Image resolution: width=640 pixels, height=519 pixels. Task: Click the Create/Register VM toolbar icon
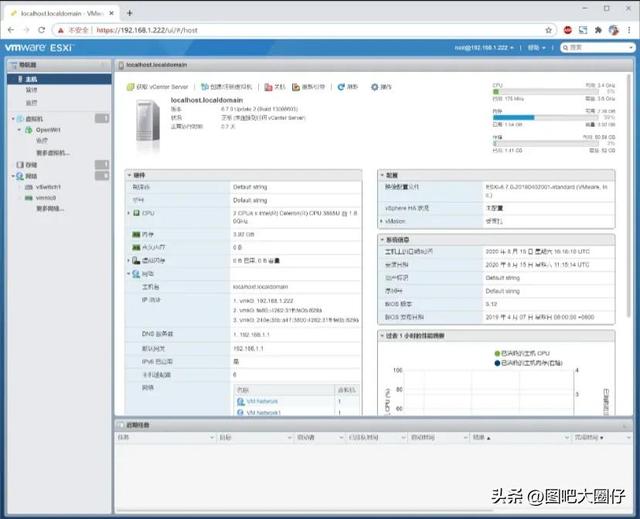point(205,87)
